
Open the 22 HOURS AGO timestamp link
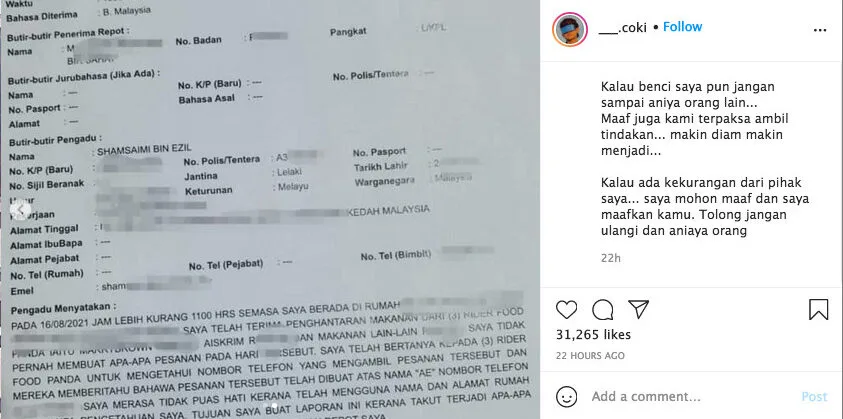(x=590, y=356)
